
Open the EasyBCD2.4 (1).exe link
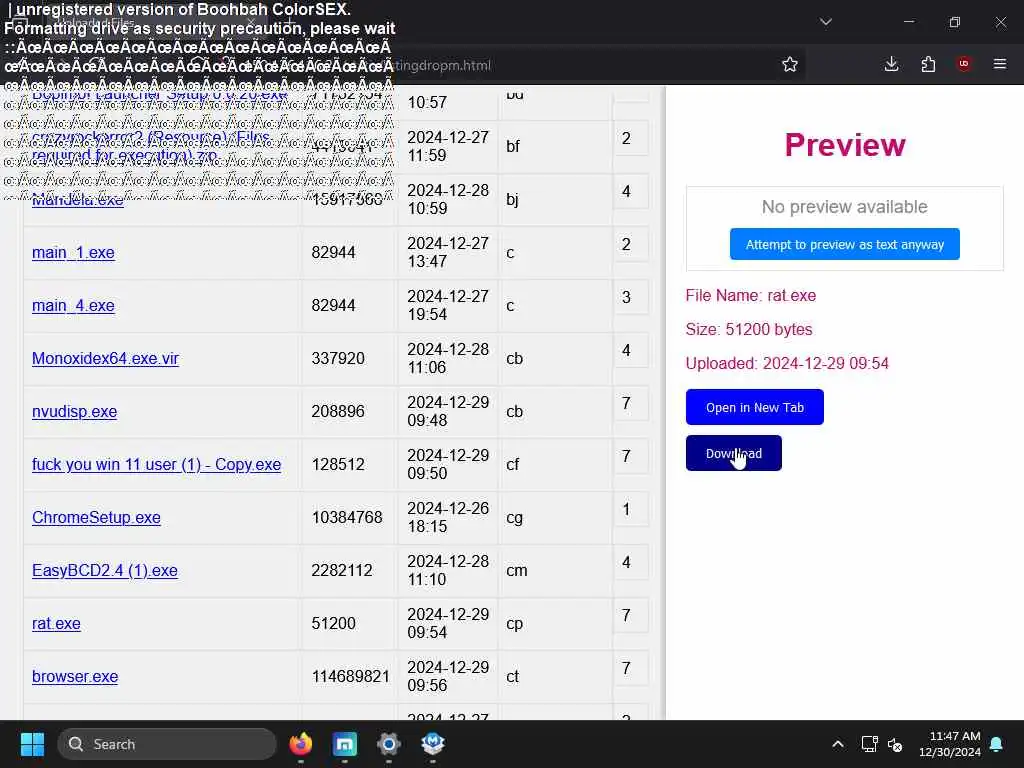coord(104,570)
